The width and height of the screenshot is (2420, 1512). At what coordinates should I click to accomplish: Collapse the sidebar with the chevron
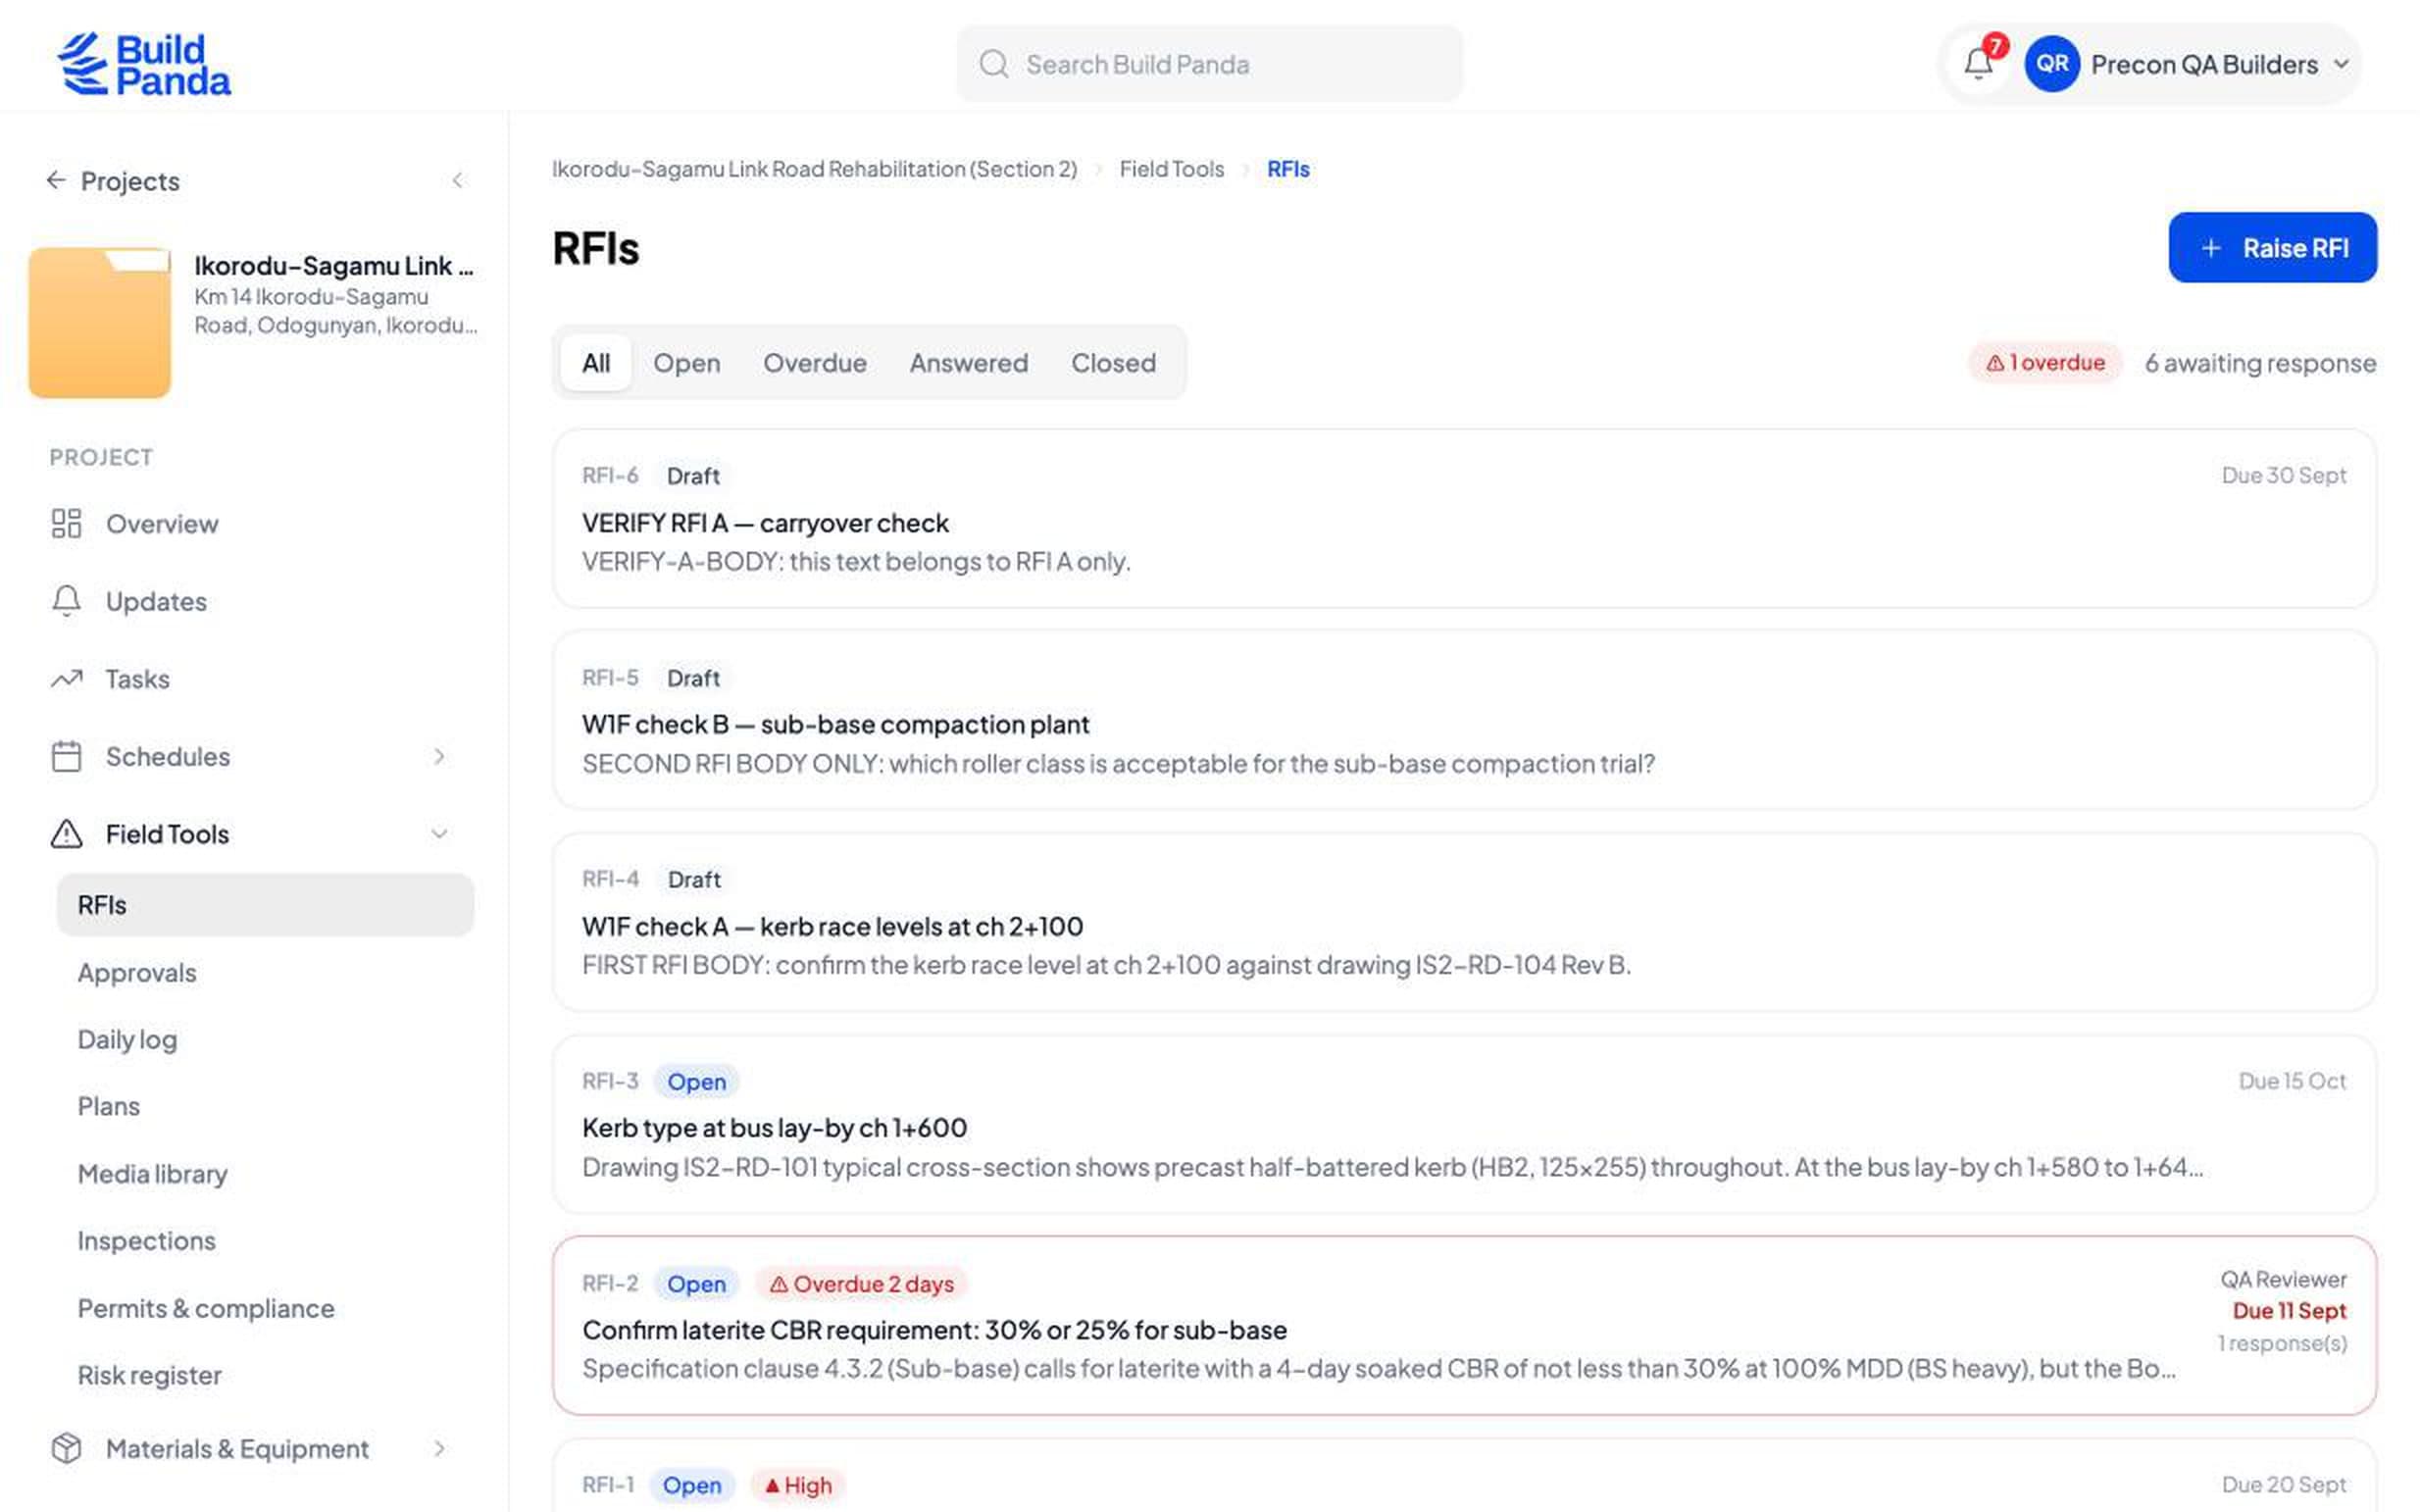pyautogui.click(x=458, y=181)
